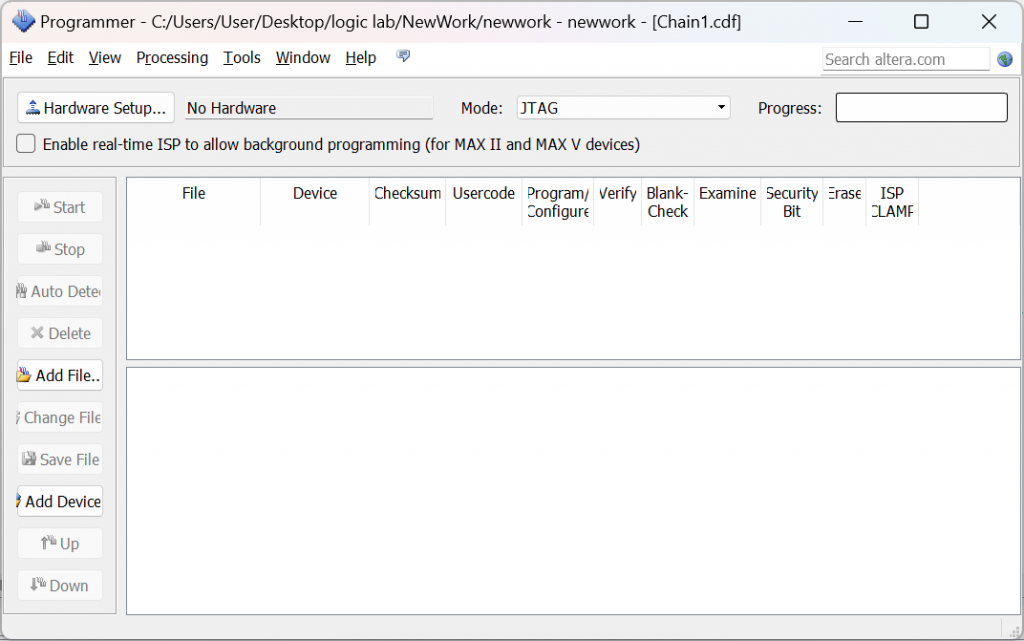This screenshot has width=1024, height=641.
Task: Click the Verify column header
Action: [x=617, y=202]
